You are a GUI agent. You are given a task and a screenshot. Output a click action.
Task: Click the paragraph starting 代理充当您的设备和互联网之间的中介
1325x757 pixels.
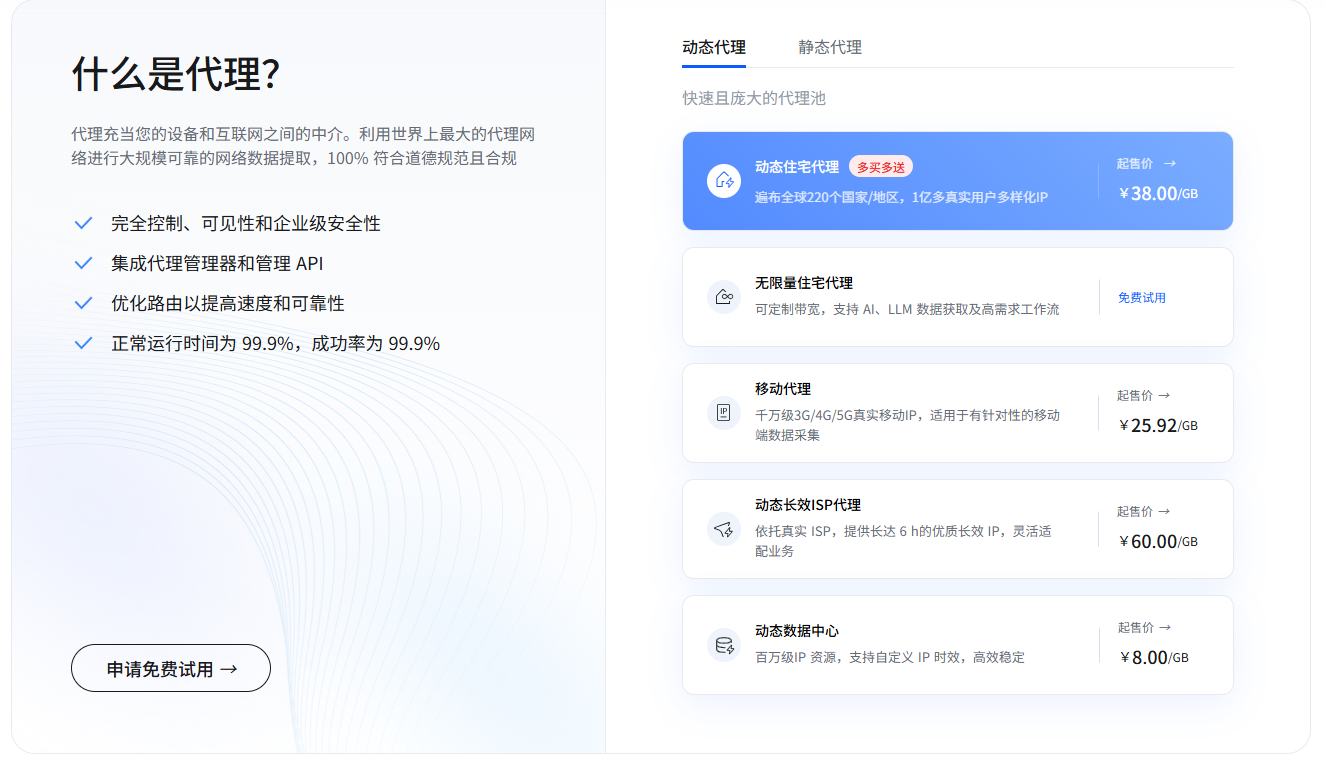point(304,146)
